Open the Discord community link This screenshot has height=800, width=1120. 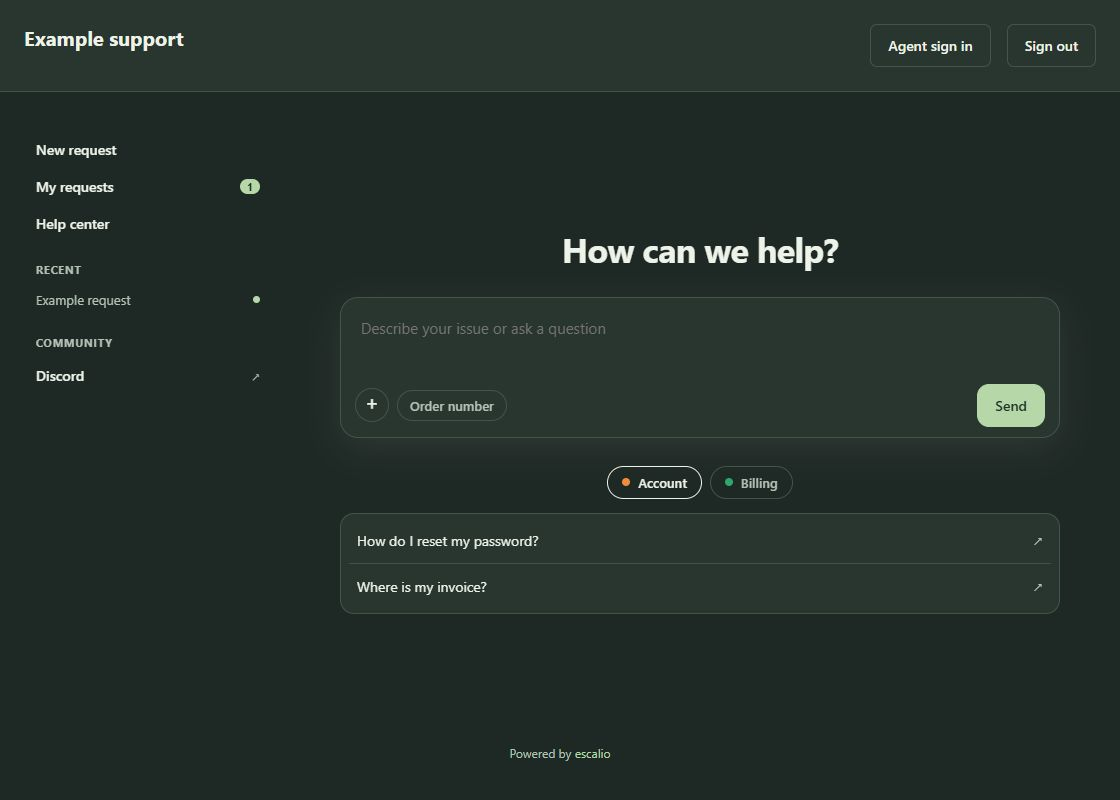pos(148,376)
